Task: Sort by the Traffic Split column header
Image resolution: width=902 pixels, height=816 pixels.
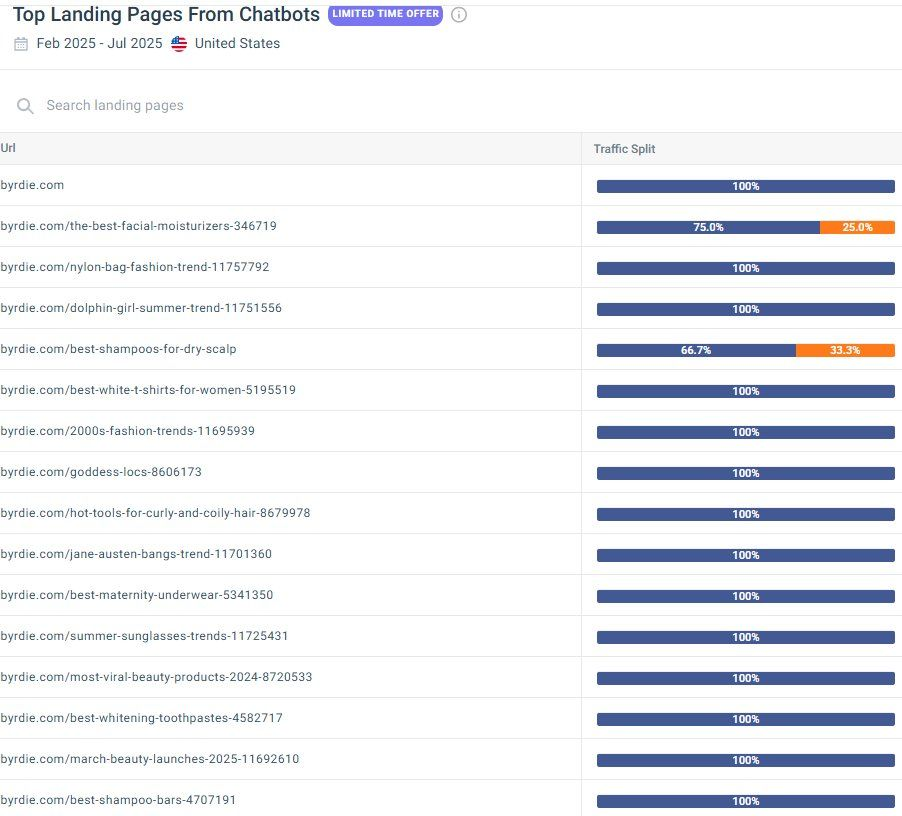Action: 624,149
